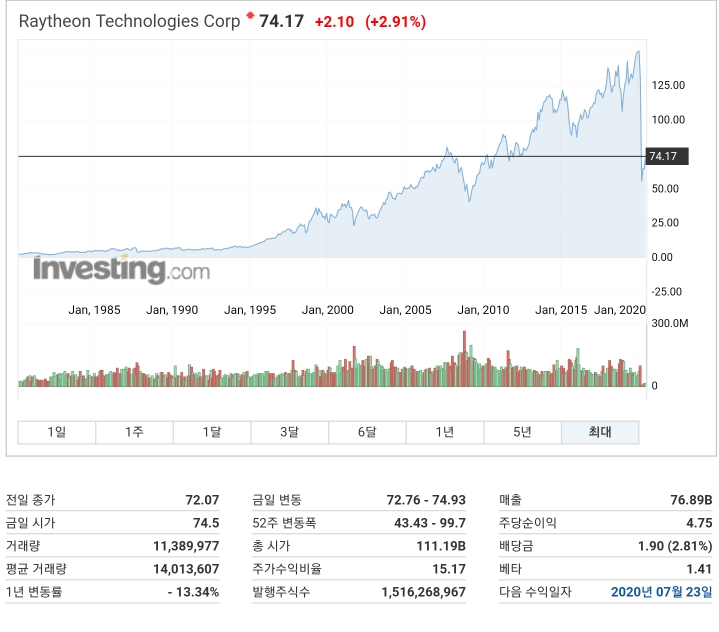Open the 2020년 07월 23일 earnings date link

click(x=662, y=592)
